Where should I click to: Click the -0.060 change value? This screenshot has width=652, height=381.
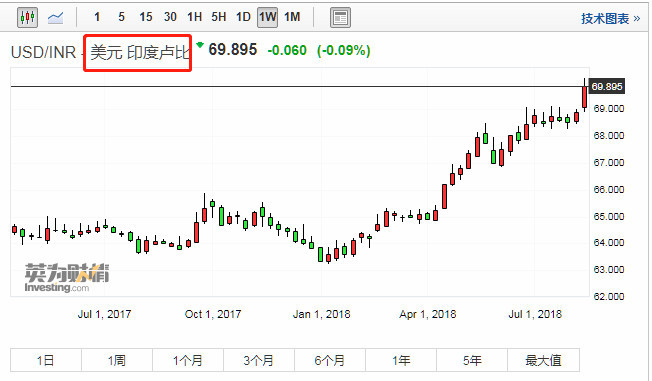(287, 50)
